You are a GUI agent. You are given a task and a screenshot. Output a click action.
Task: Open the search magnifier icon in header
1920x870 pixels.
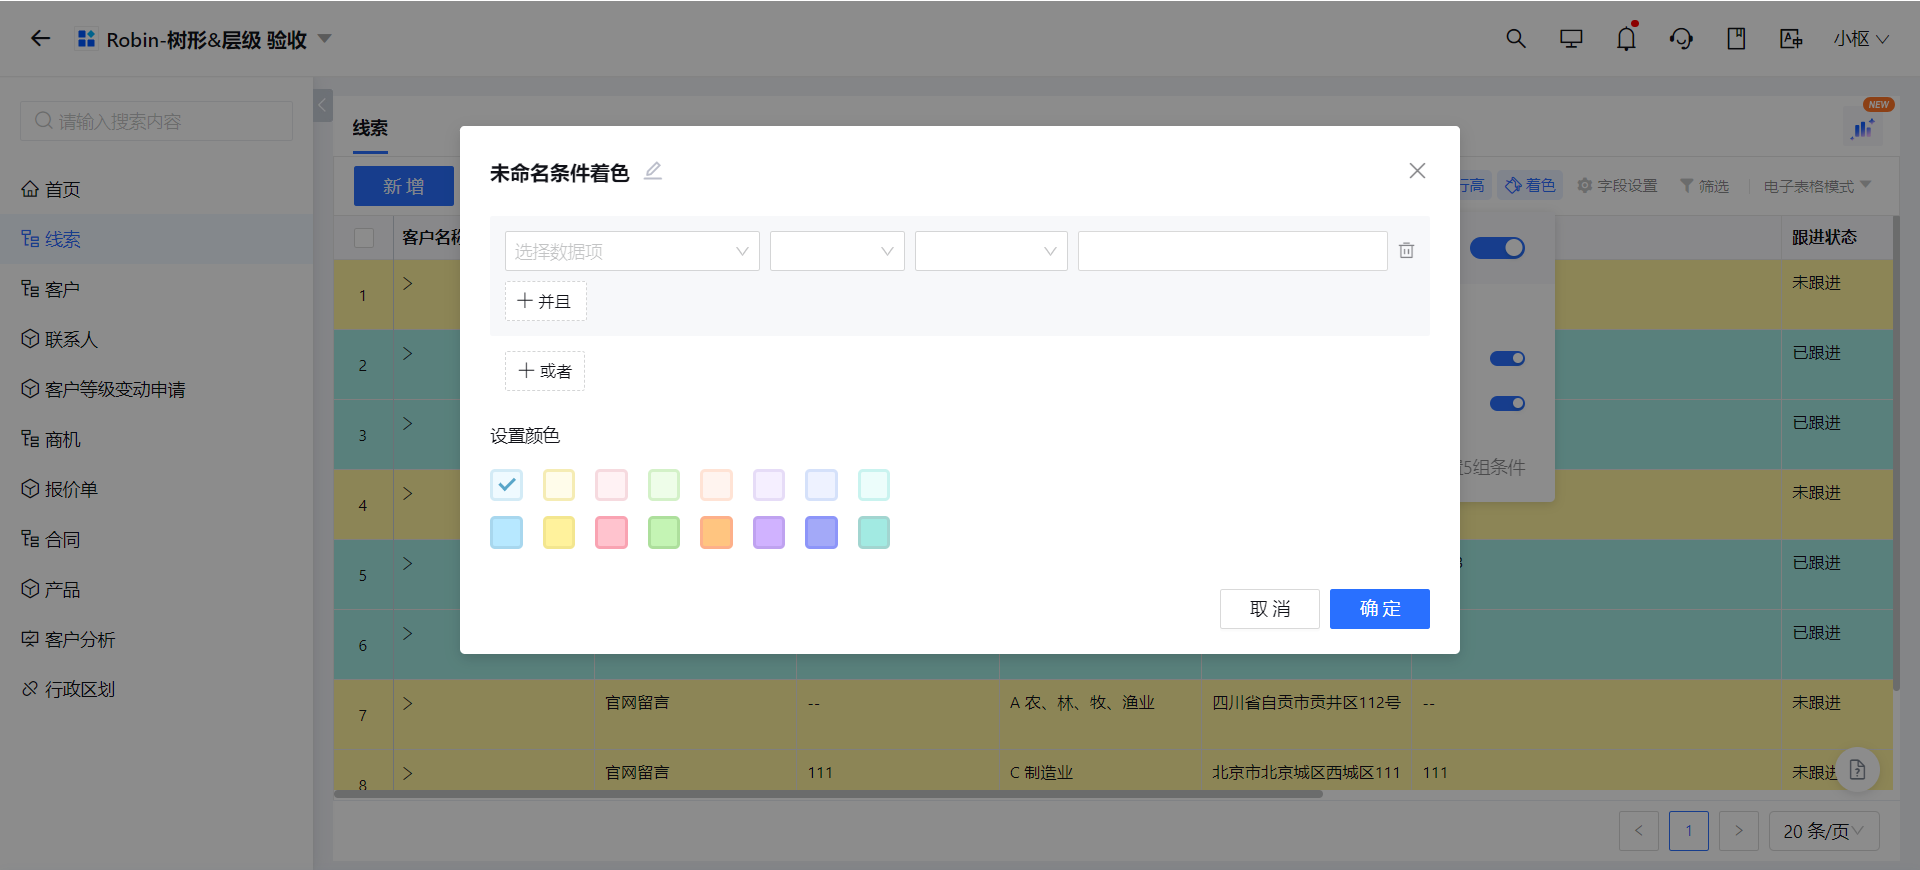point(1516,39)
